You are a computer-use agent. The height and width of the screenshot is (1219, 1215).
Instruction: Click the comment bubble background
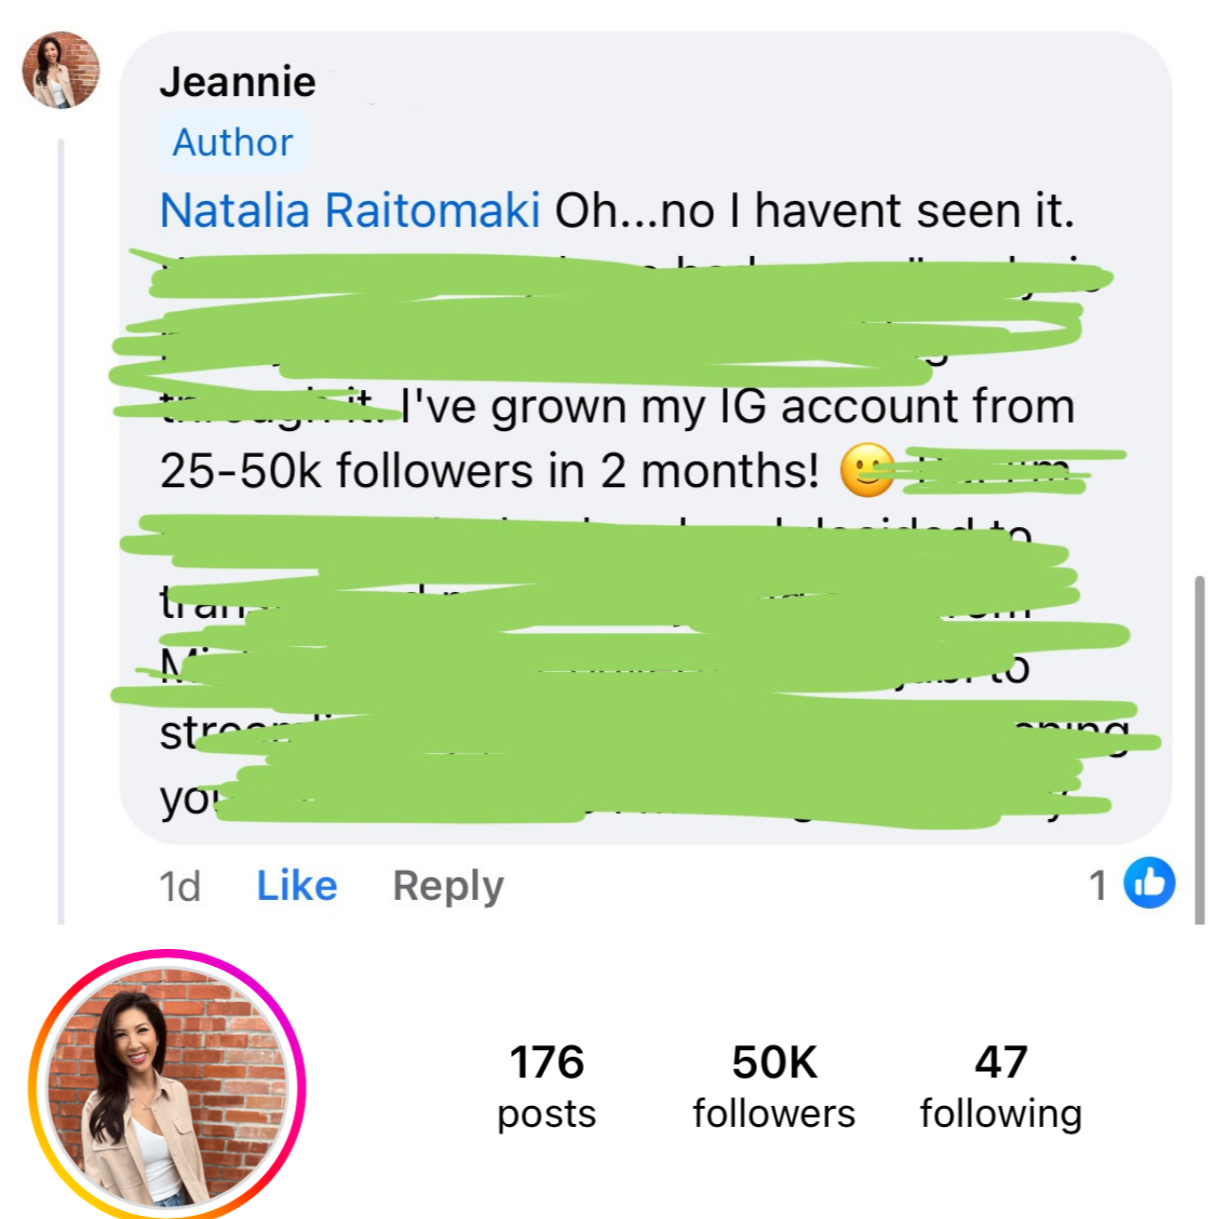pos(646,438)
